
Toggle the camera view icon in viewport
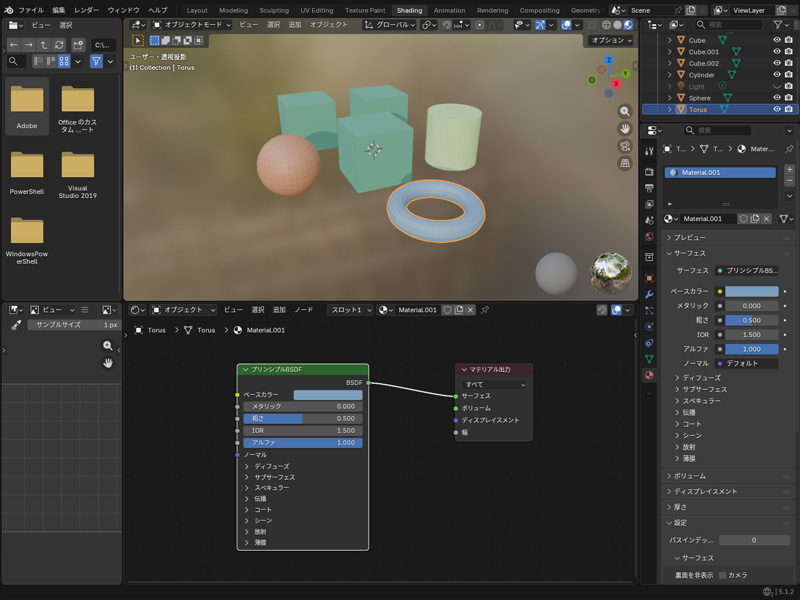(625, 146)
